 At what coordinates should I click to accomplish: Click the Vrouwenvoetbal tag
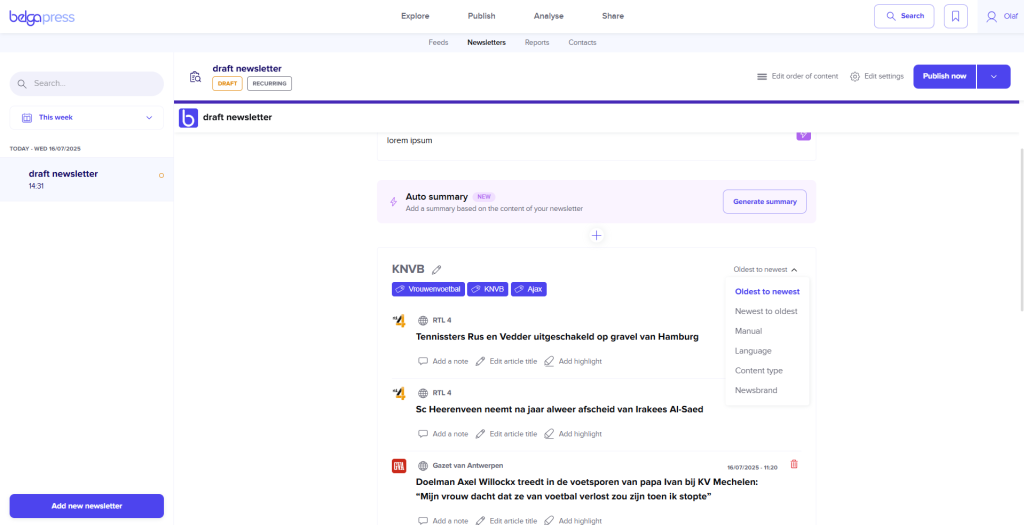tap(427, 289)
